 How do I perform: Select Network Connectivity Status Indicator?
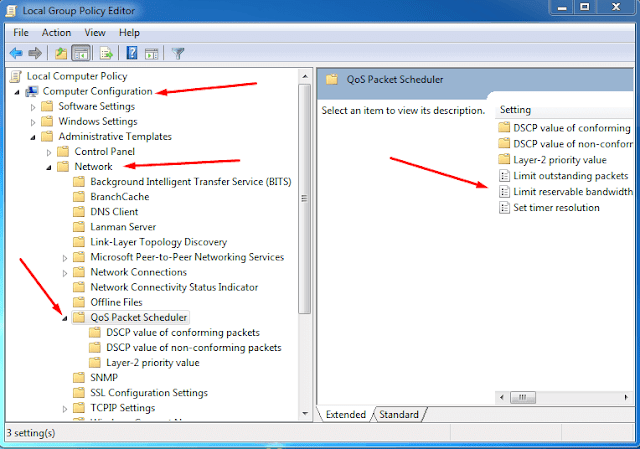tap(174, 288)
